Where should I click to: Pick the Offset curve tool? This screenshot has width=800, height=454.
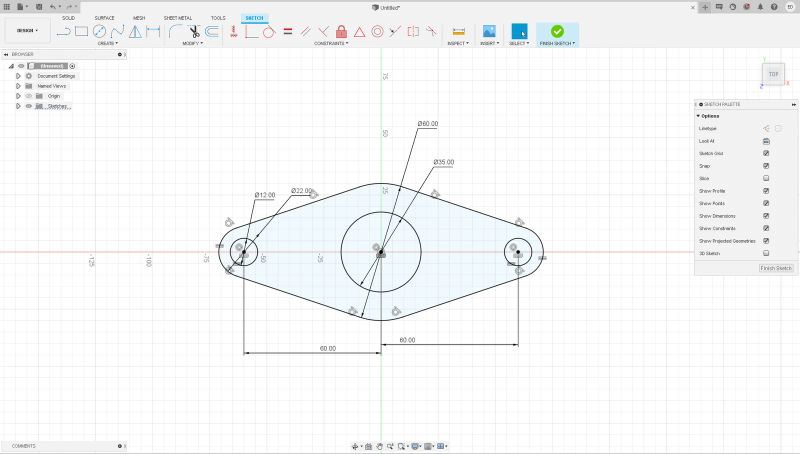211,32
